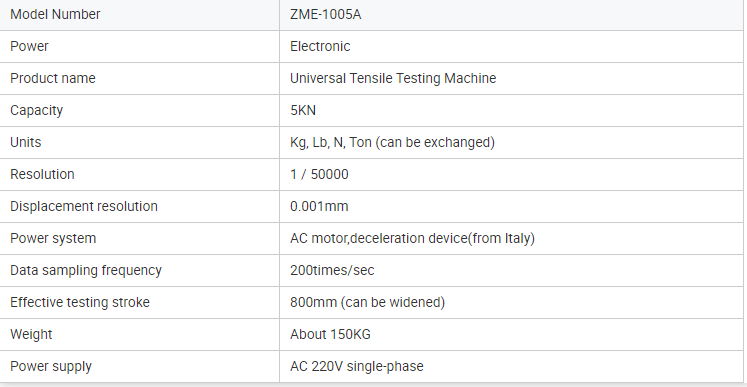747x387 pixels.
Task: Click the AC 220V single-phase value
Action: point(357,367)
